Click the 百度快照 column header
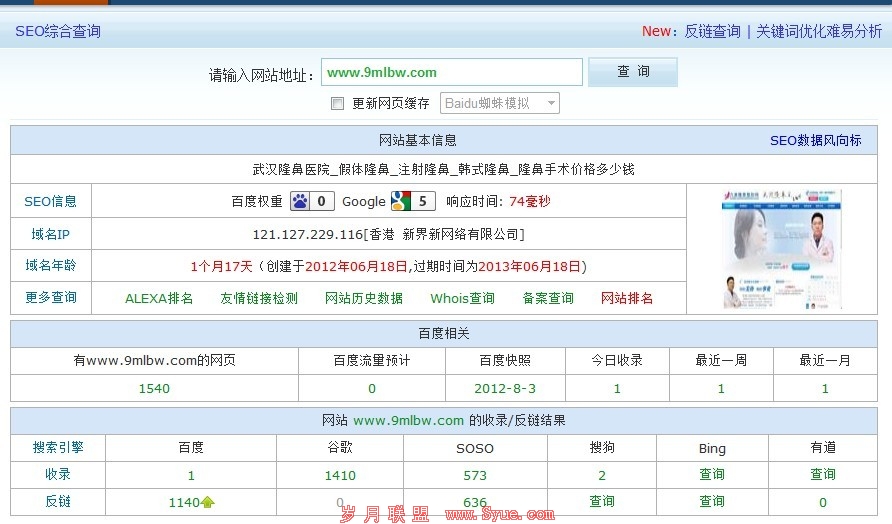 point(505,360)
